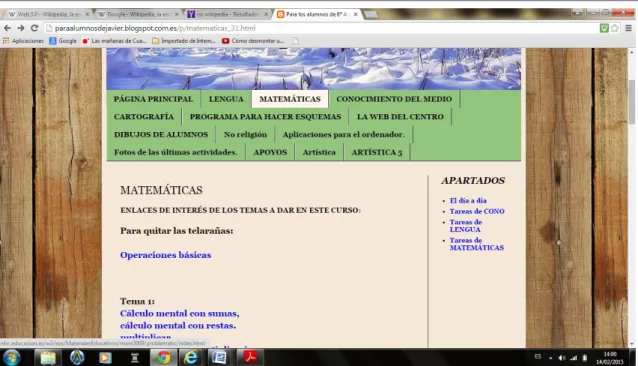Image resolution: width=638 pixels, height=366 pixels.
Task: Open the LENGUA page
Action: click(226, 99)
